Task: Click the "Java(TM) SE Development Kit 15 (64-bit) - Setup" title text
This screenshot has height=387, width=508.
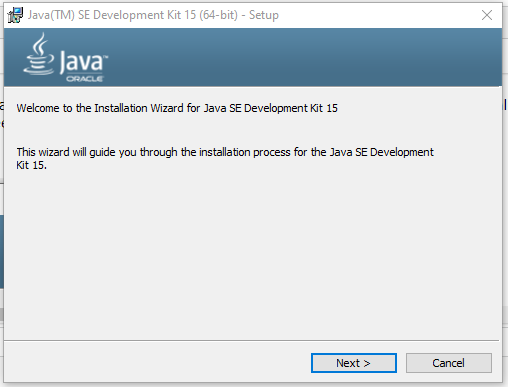Action: [153, 15]
